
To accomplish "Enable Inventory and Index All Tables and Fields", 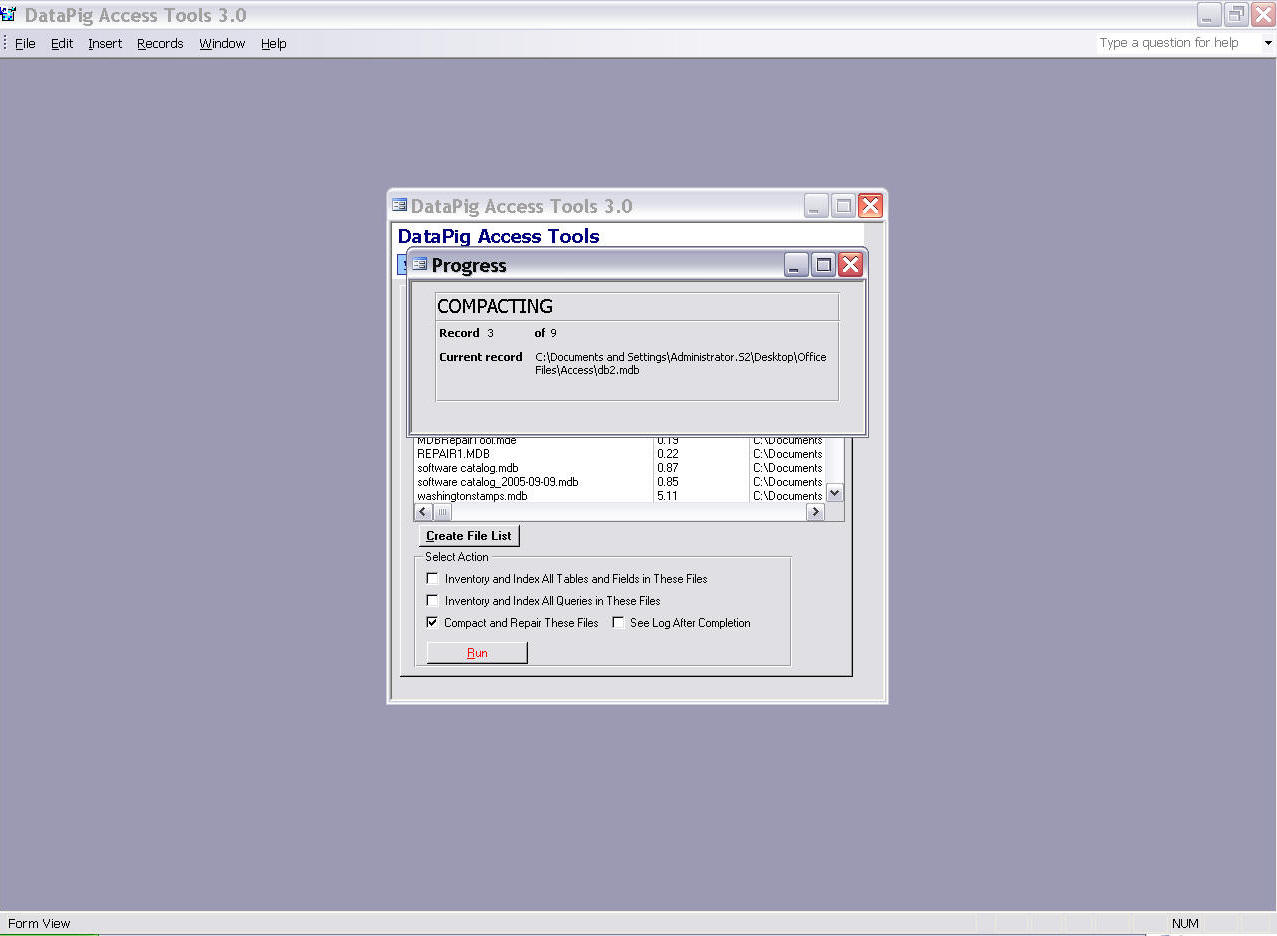I will point(432,578).
